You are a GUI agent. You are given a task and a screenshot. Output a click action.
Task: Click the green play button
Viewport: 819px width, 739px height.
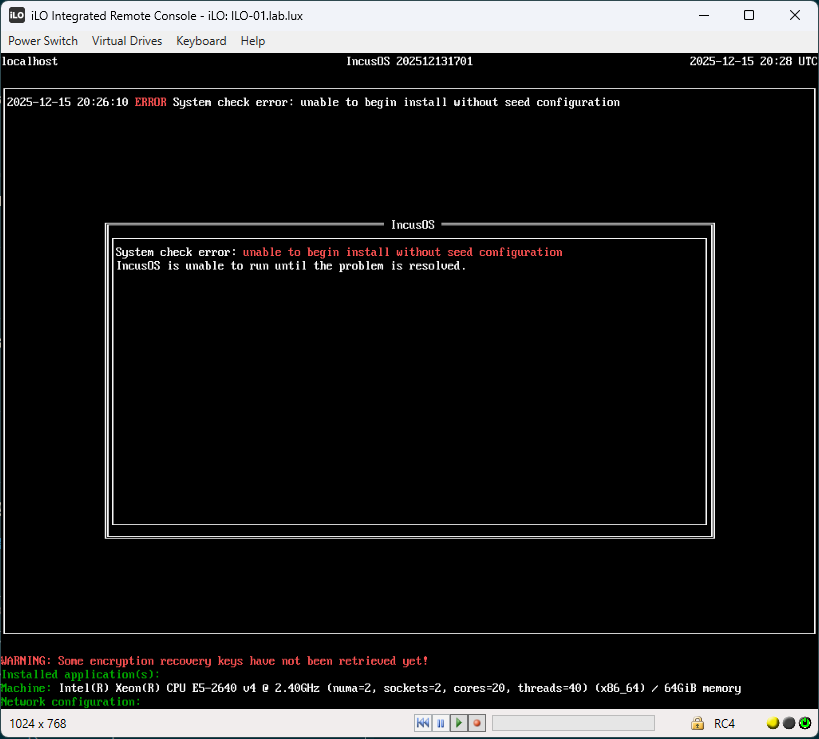(458, 723)
